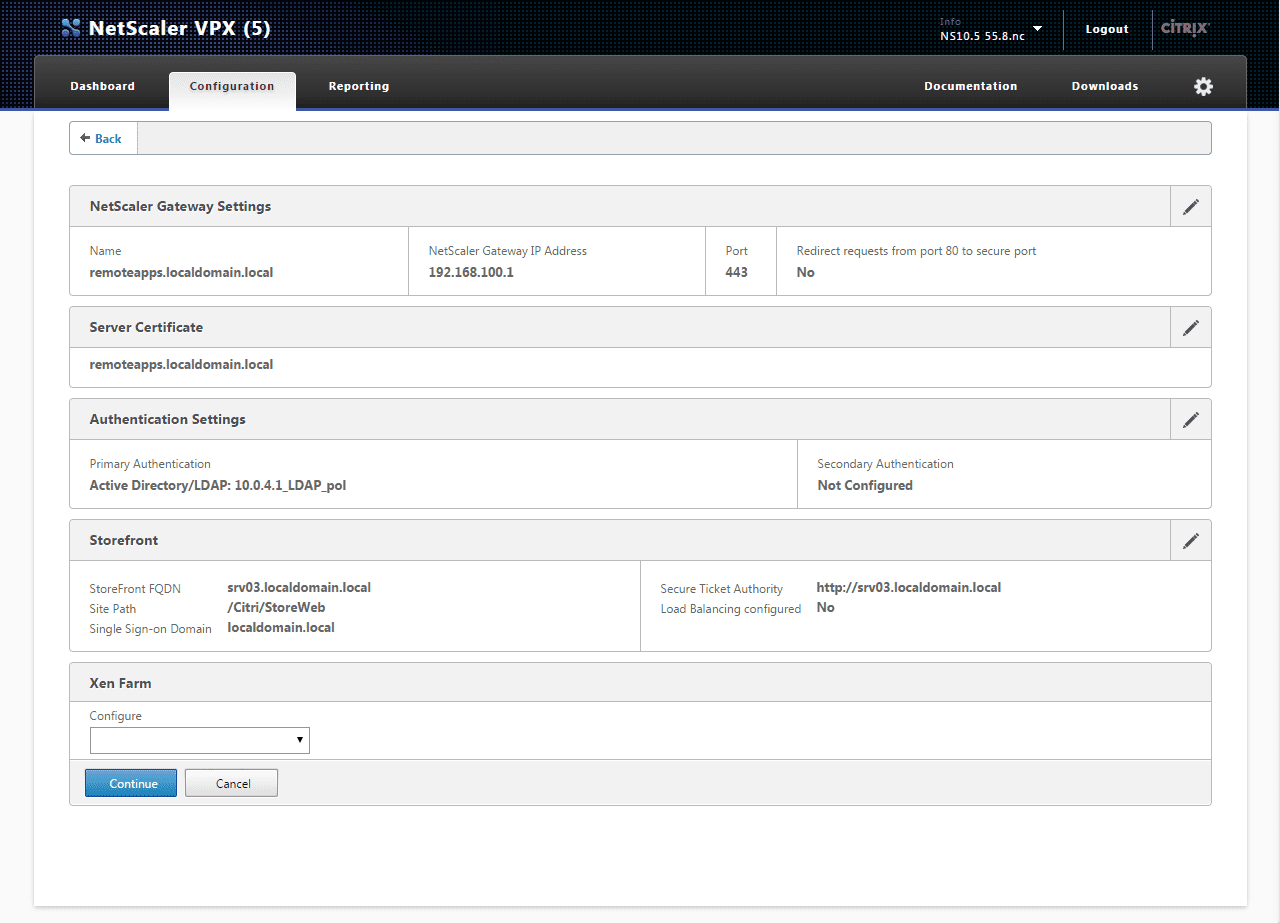Click the NetScaler Gateway IP address value
This screenshot has width=1280, height=923.
[x=471, y=272]
